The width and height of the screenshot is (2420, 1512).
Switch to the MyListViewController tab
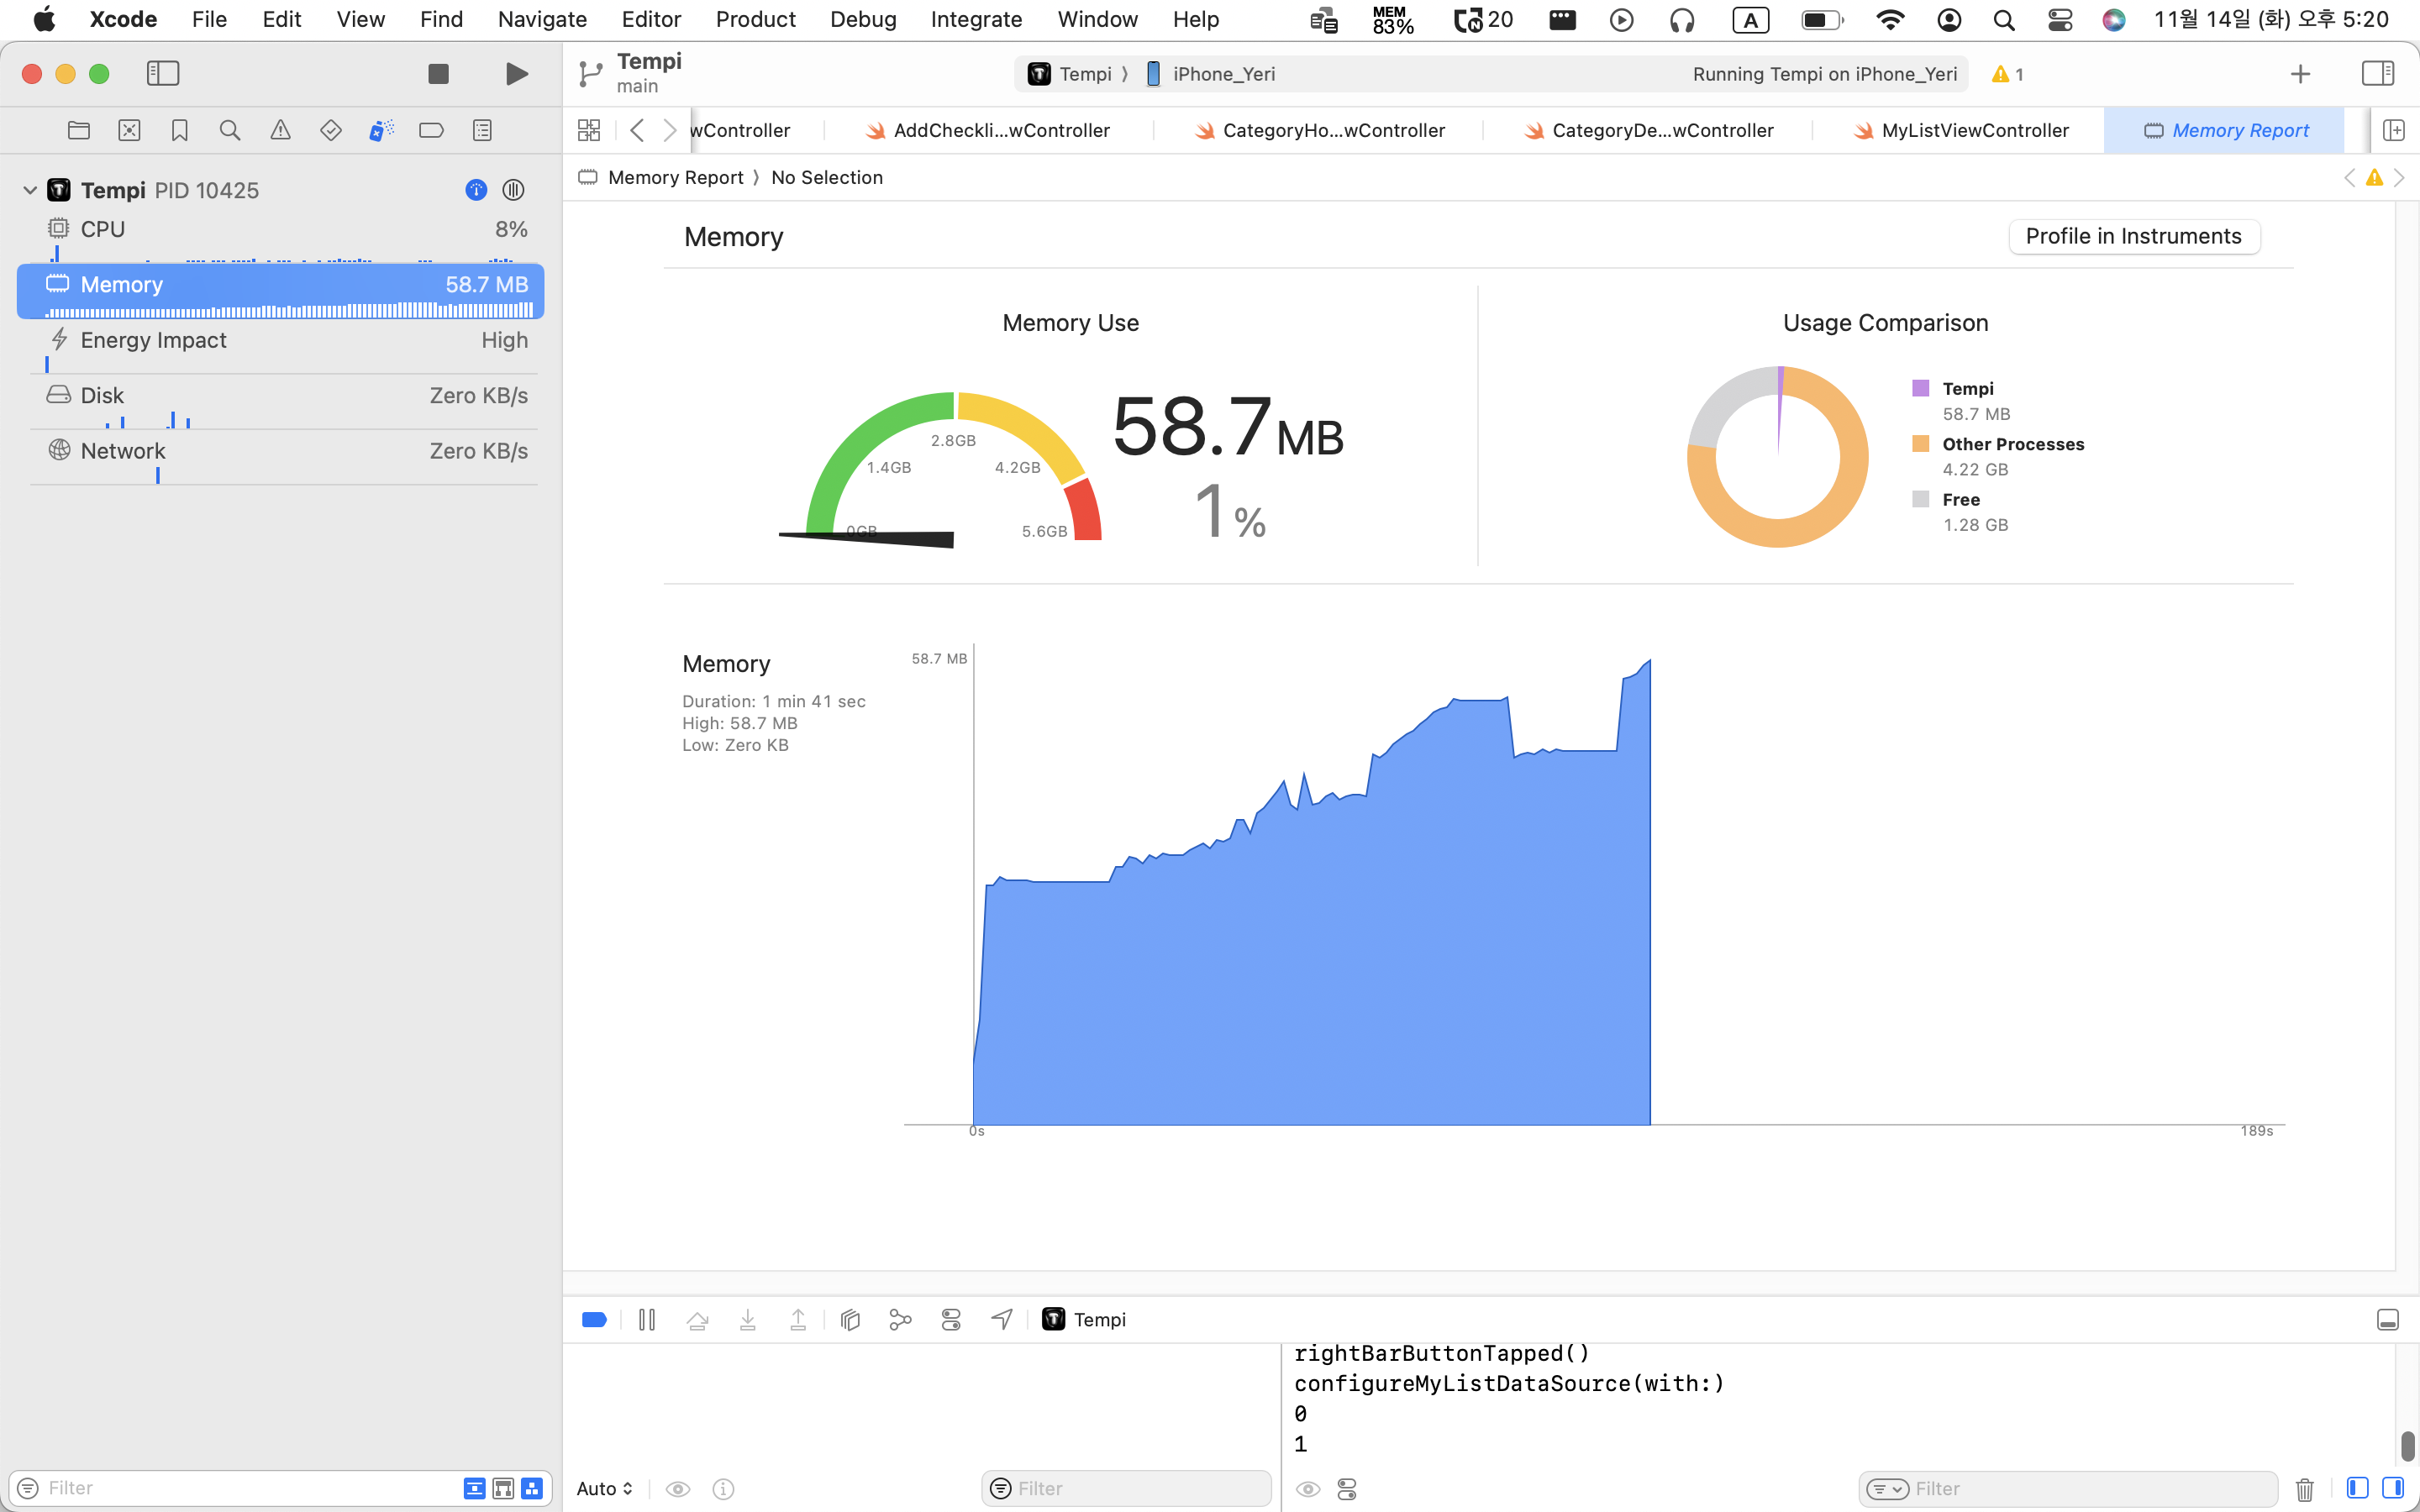pos(1973,130)
